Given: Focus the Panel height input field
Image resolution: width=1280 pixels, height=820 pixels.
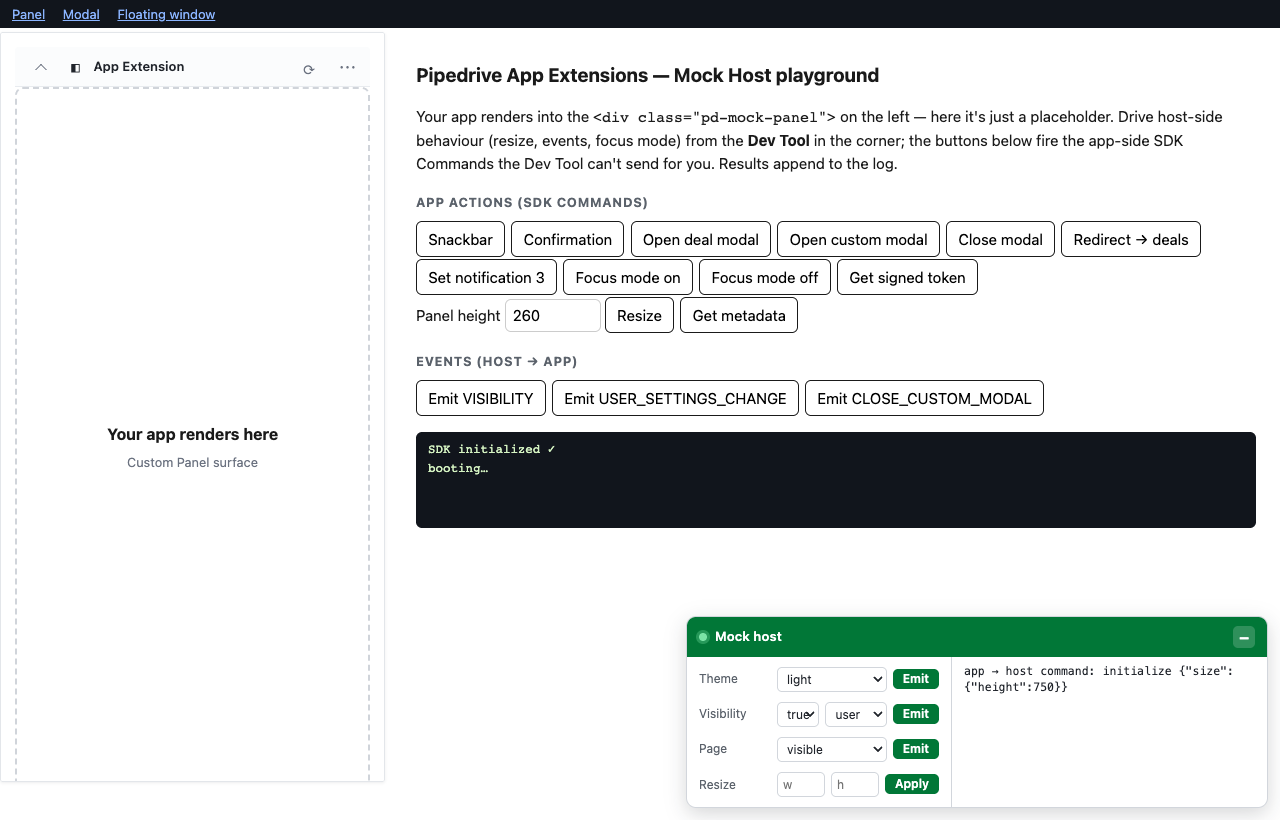Looking at the screenshot, I should click(553, 316).
